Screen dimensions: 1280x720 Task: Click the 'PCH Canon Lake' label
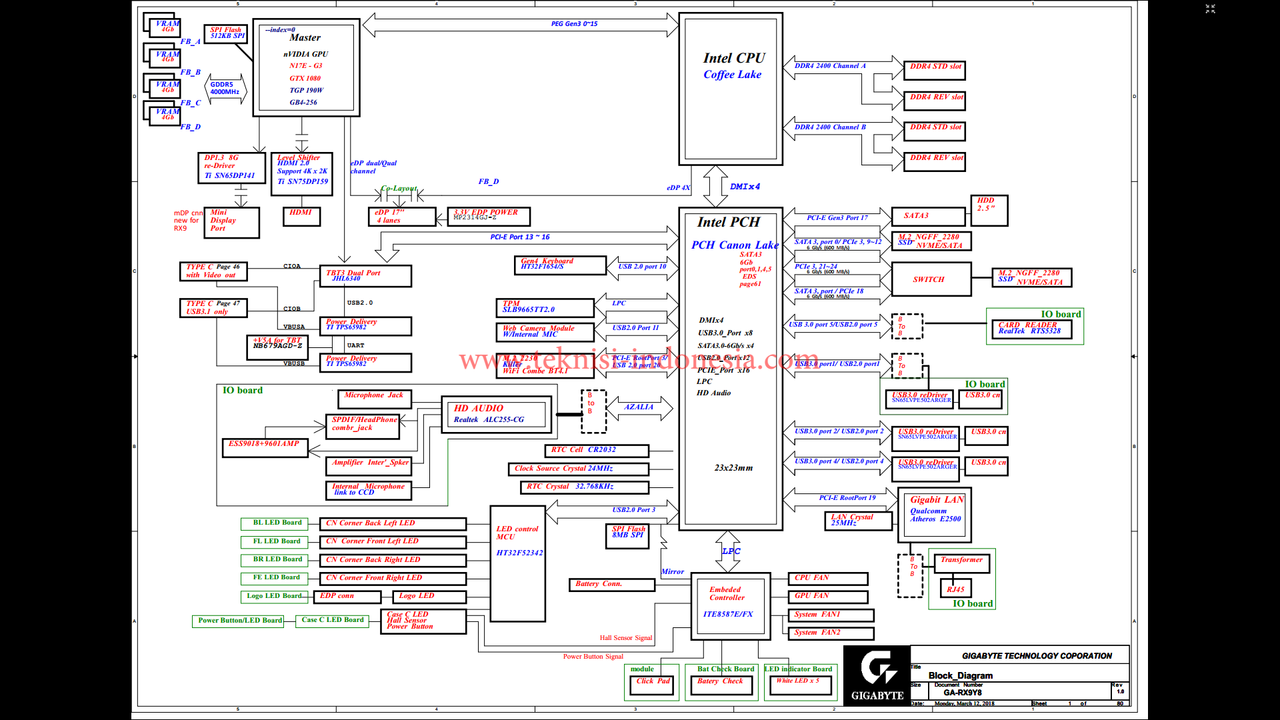(735, 244)
